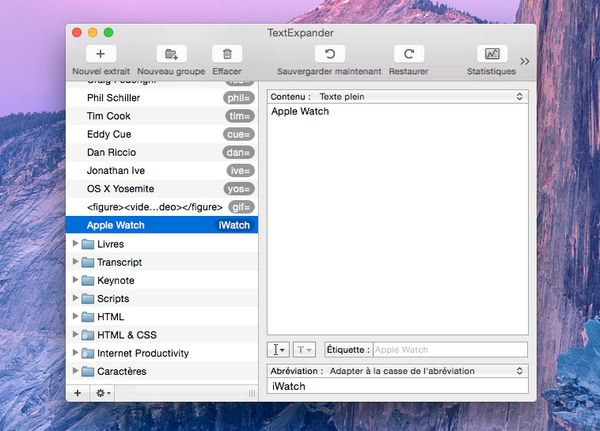Select the Scripts folder icon
600x431 pixels.
click(88, 299)
